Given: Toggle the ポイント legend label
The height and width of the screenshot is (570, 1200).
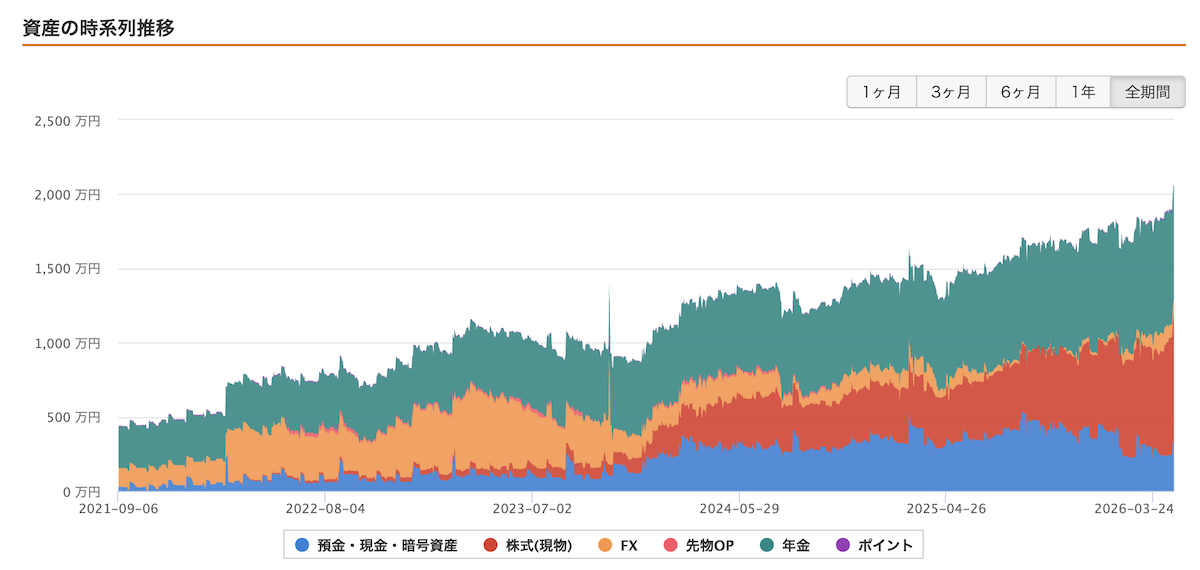Looking at the screenshot, I should coord(885,545).
